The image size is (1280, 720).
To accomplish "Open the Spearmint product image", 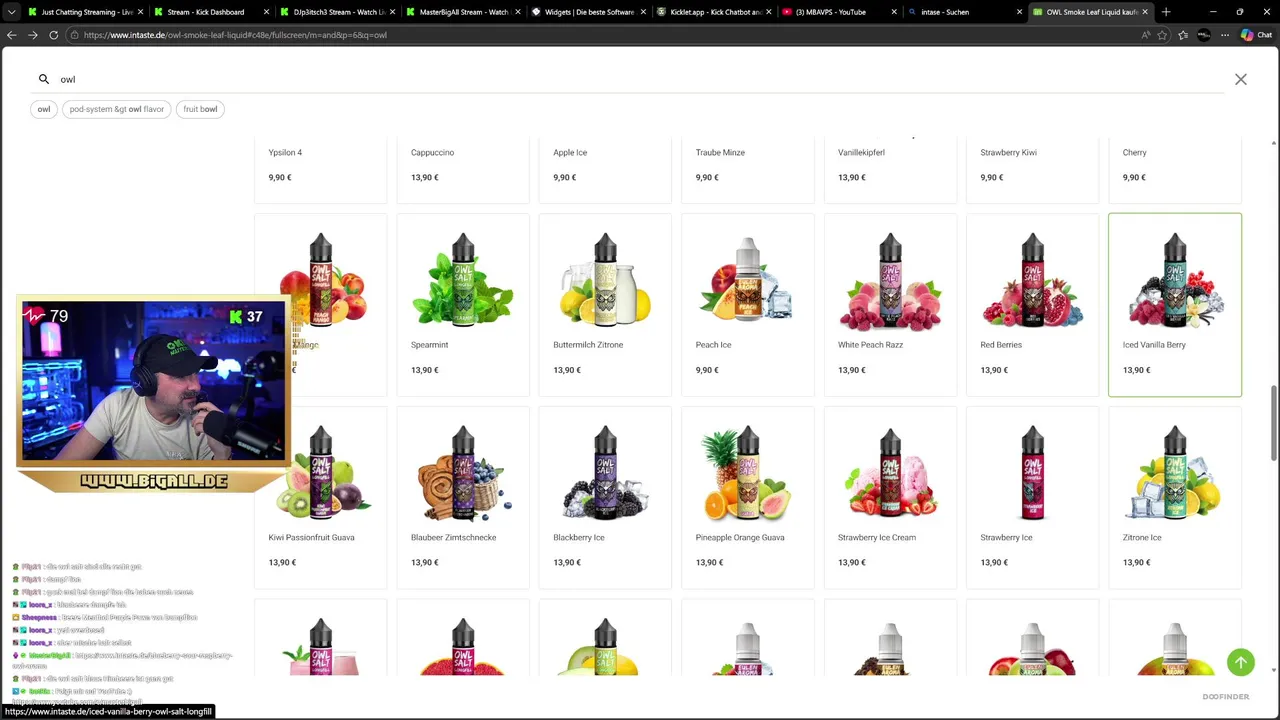I will [463, 281].
